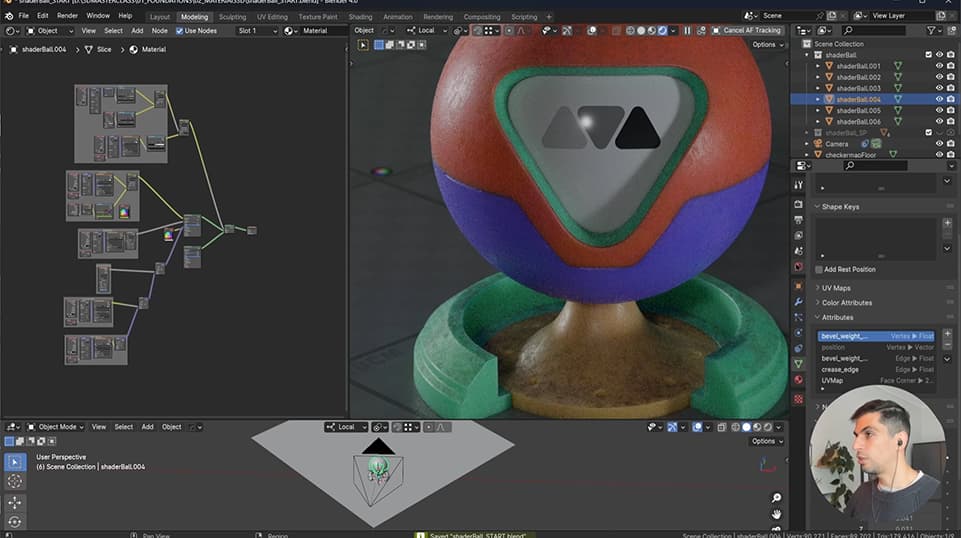Click zoom view magnifier in bottom viewport

(x=777, y=498)
